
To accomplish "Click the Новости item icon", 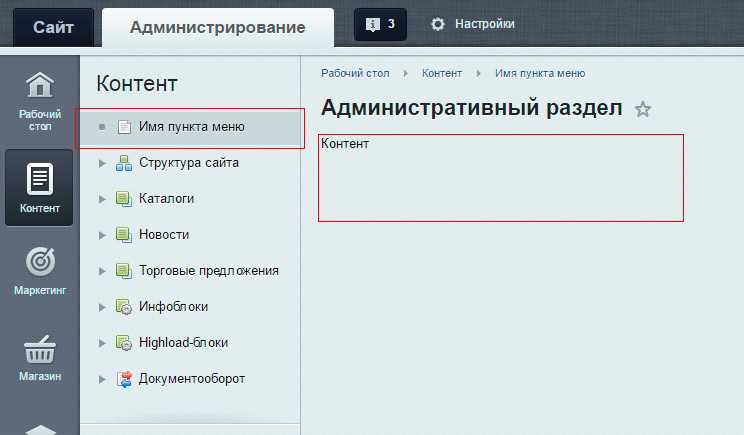I will [124, 235].
